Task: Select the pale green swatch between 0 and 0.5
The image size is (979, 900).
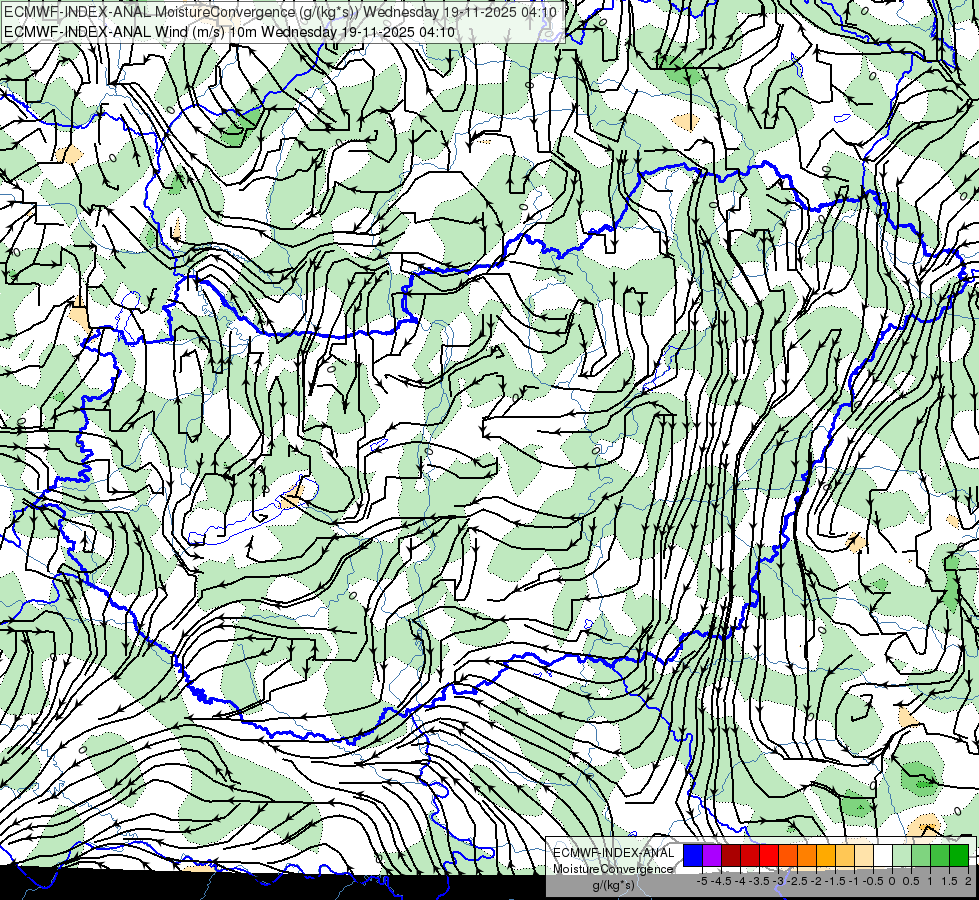Action: point(902,855)
